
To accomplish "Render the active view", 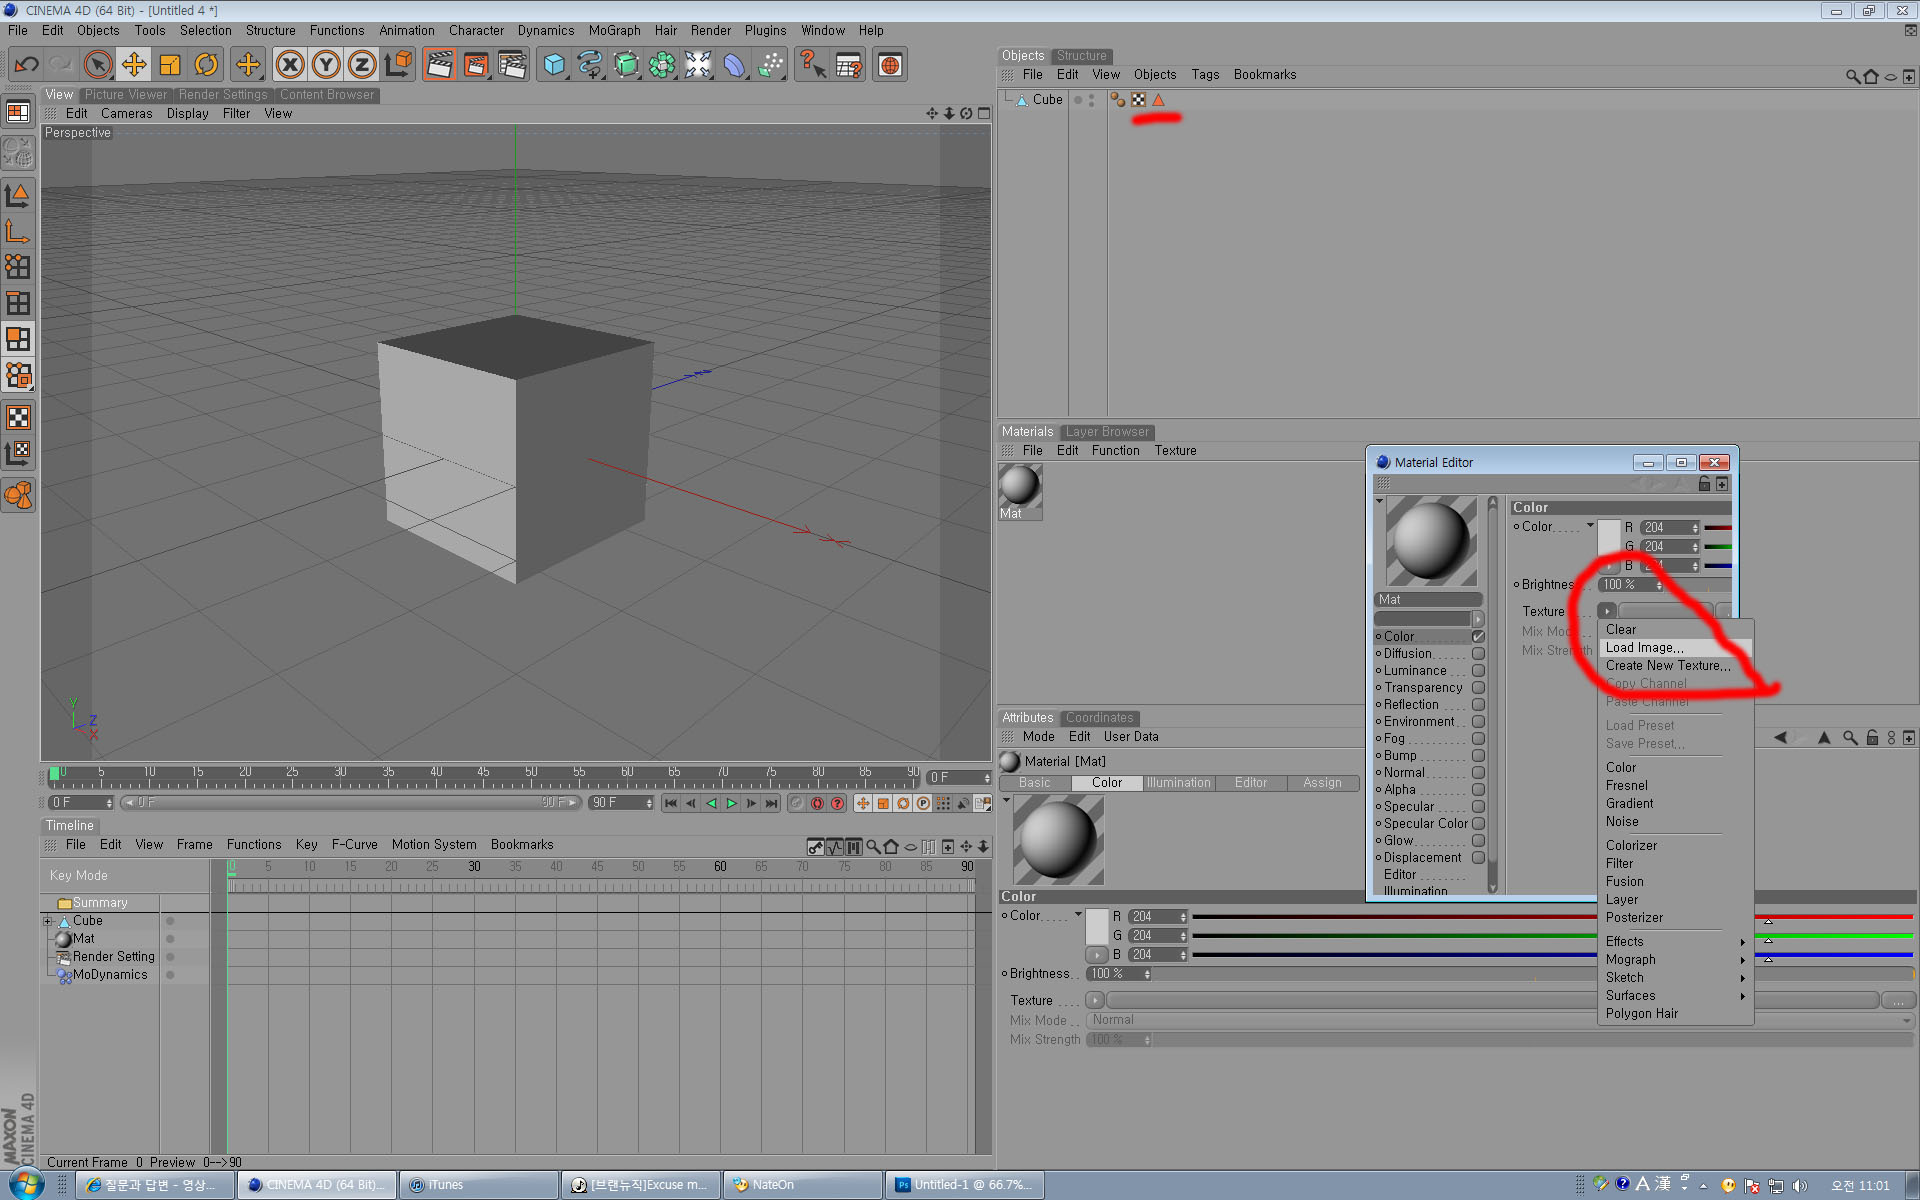I will (x=439, y=65).
